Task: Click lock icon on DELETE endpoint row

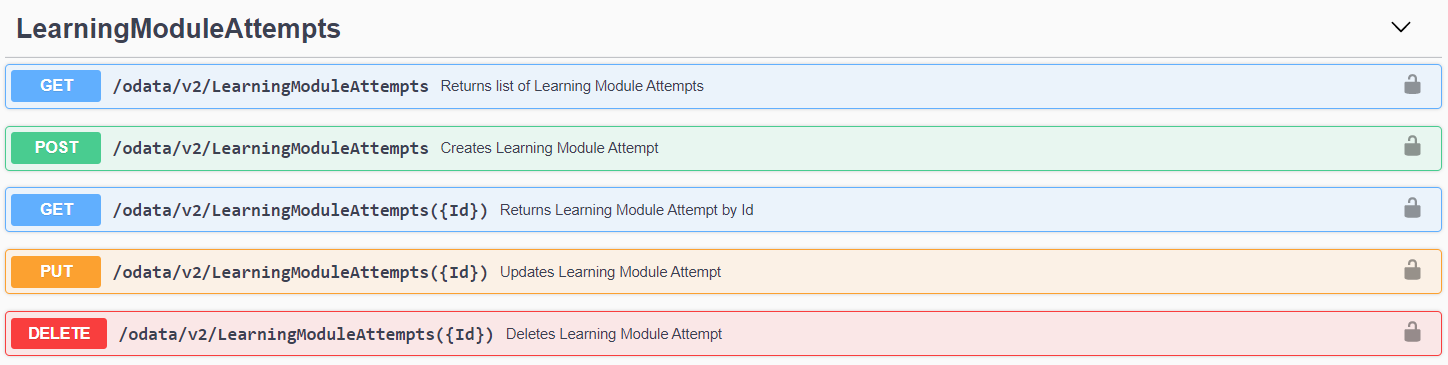Action: (1412, 333)
